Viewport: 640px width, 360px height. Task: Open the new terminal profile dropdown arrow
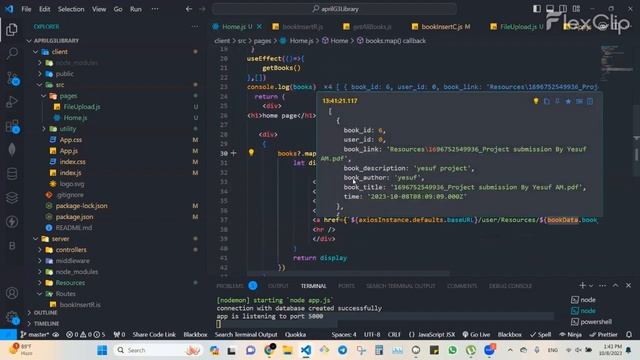coord(591,286)
